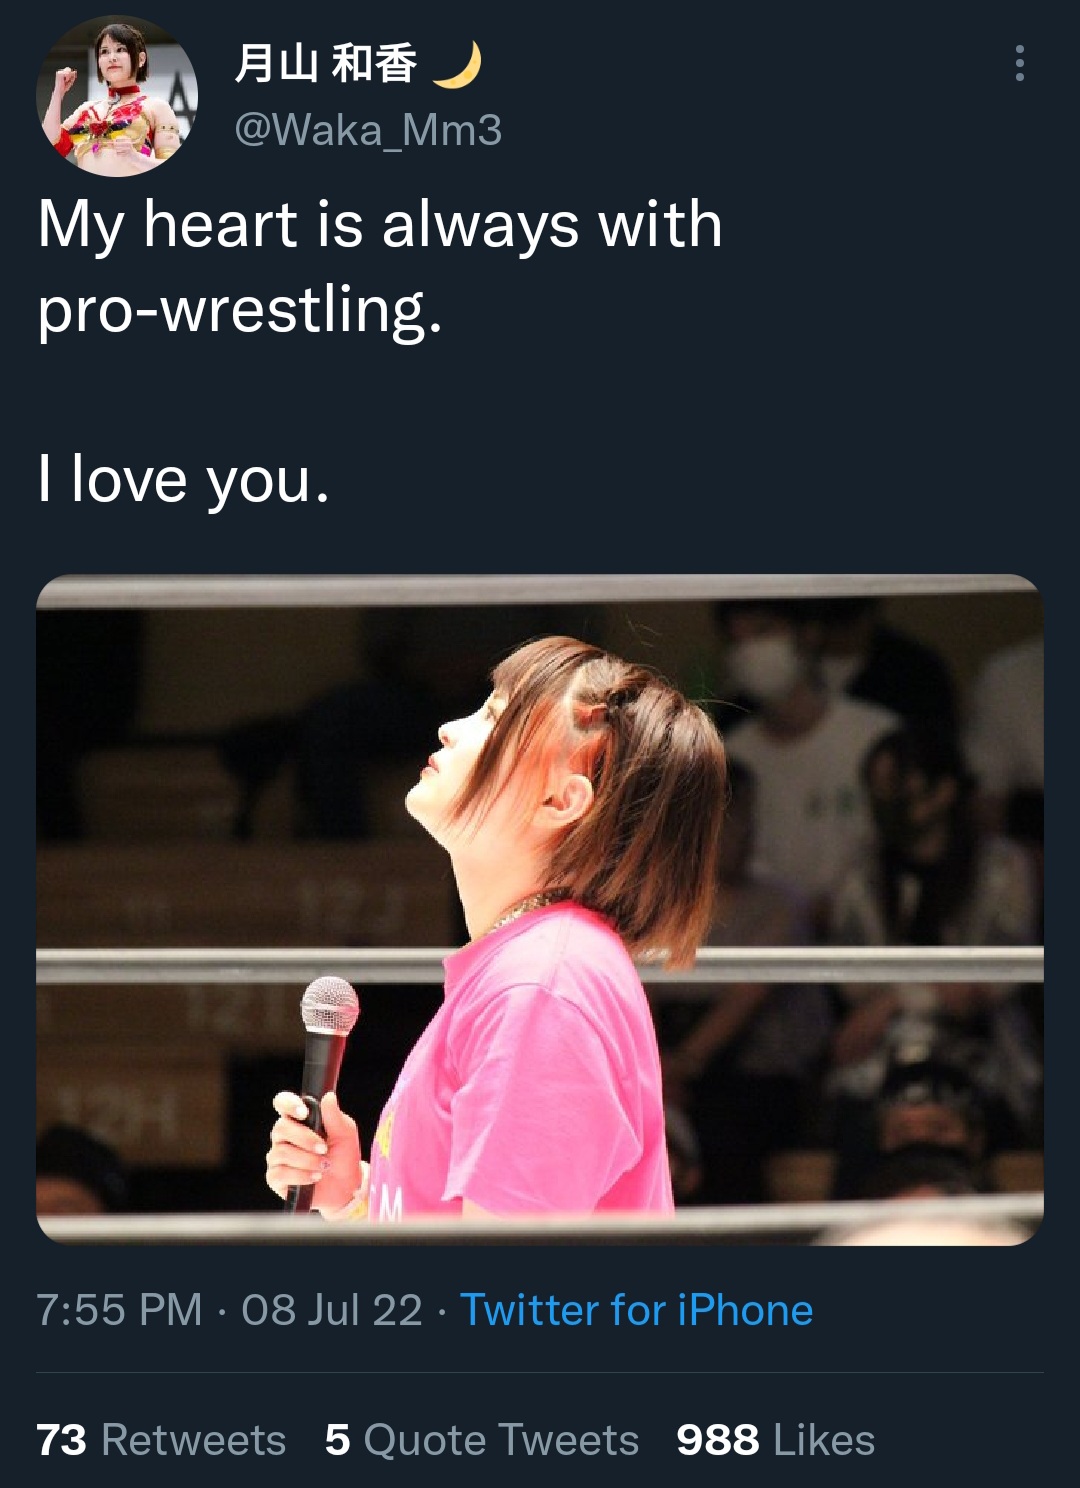
Task: Click the crescent moon emoji beside the name
Action: (x=458, y=64)
